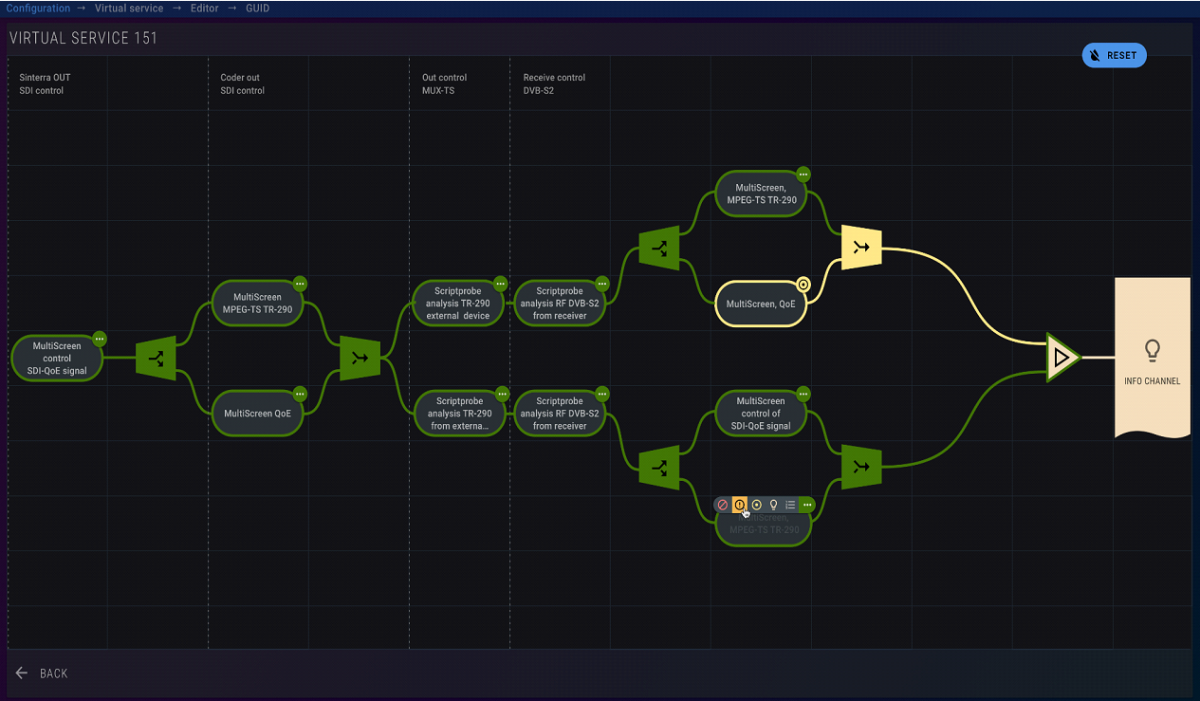
Task: Click the triangle output node before Info Channel
Action: [1062, 357]
